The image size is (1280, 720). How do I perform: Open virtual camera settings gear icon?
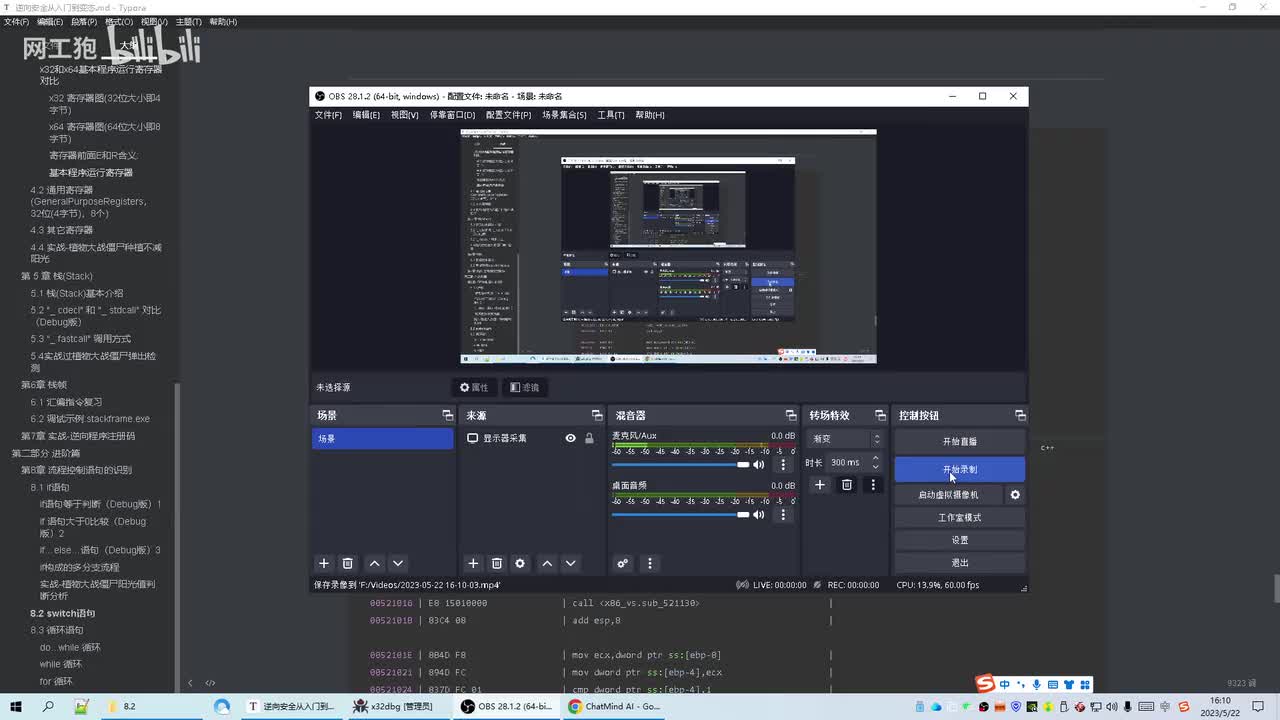[1015, 495]
